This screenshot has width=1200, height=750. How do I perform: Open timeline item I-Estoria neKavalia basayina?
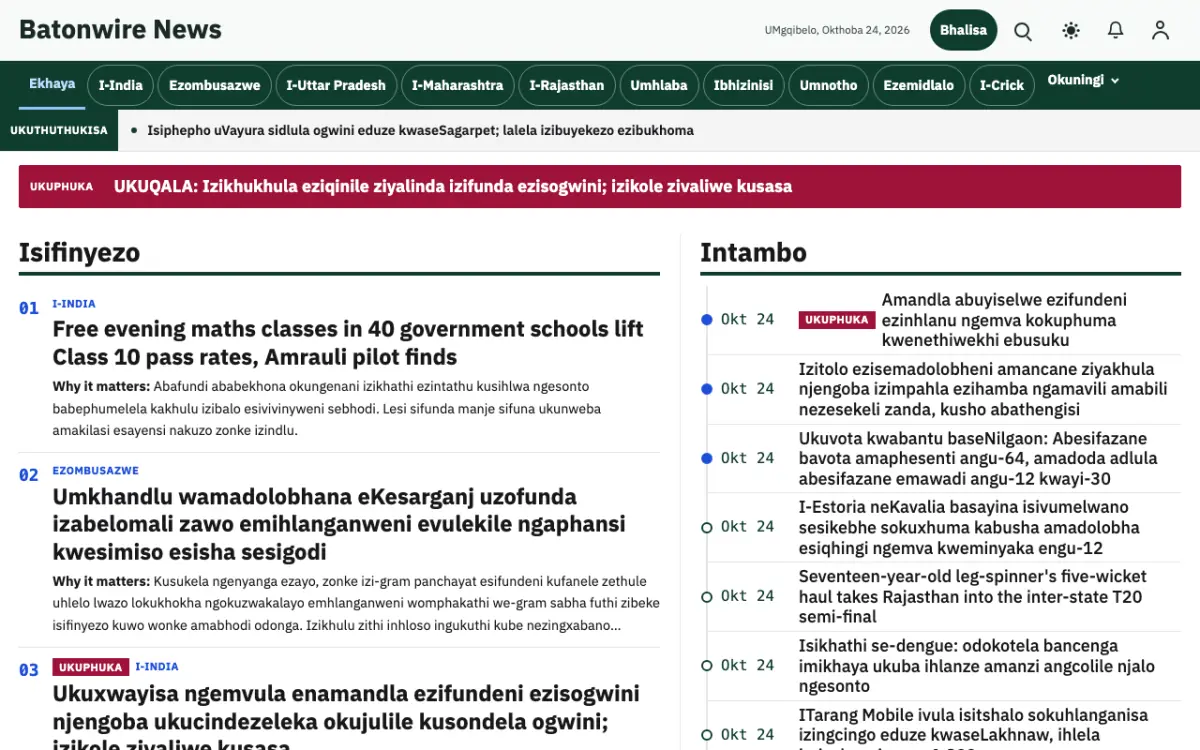pos(969,527)
